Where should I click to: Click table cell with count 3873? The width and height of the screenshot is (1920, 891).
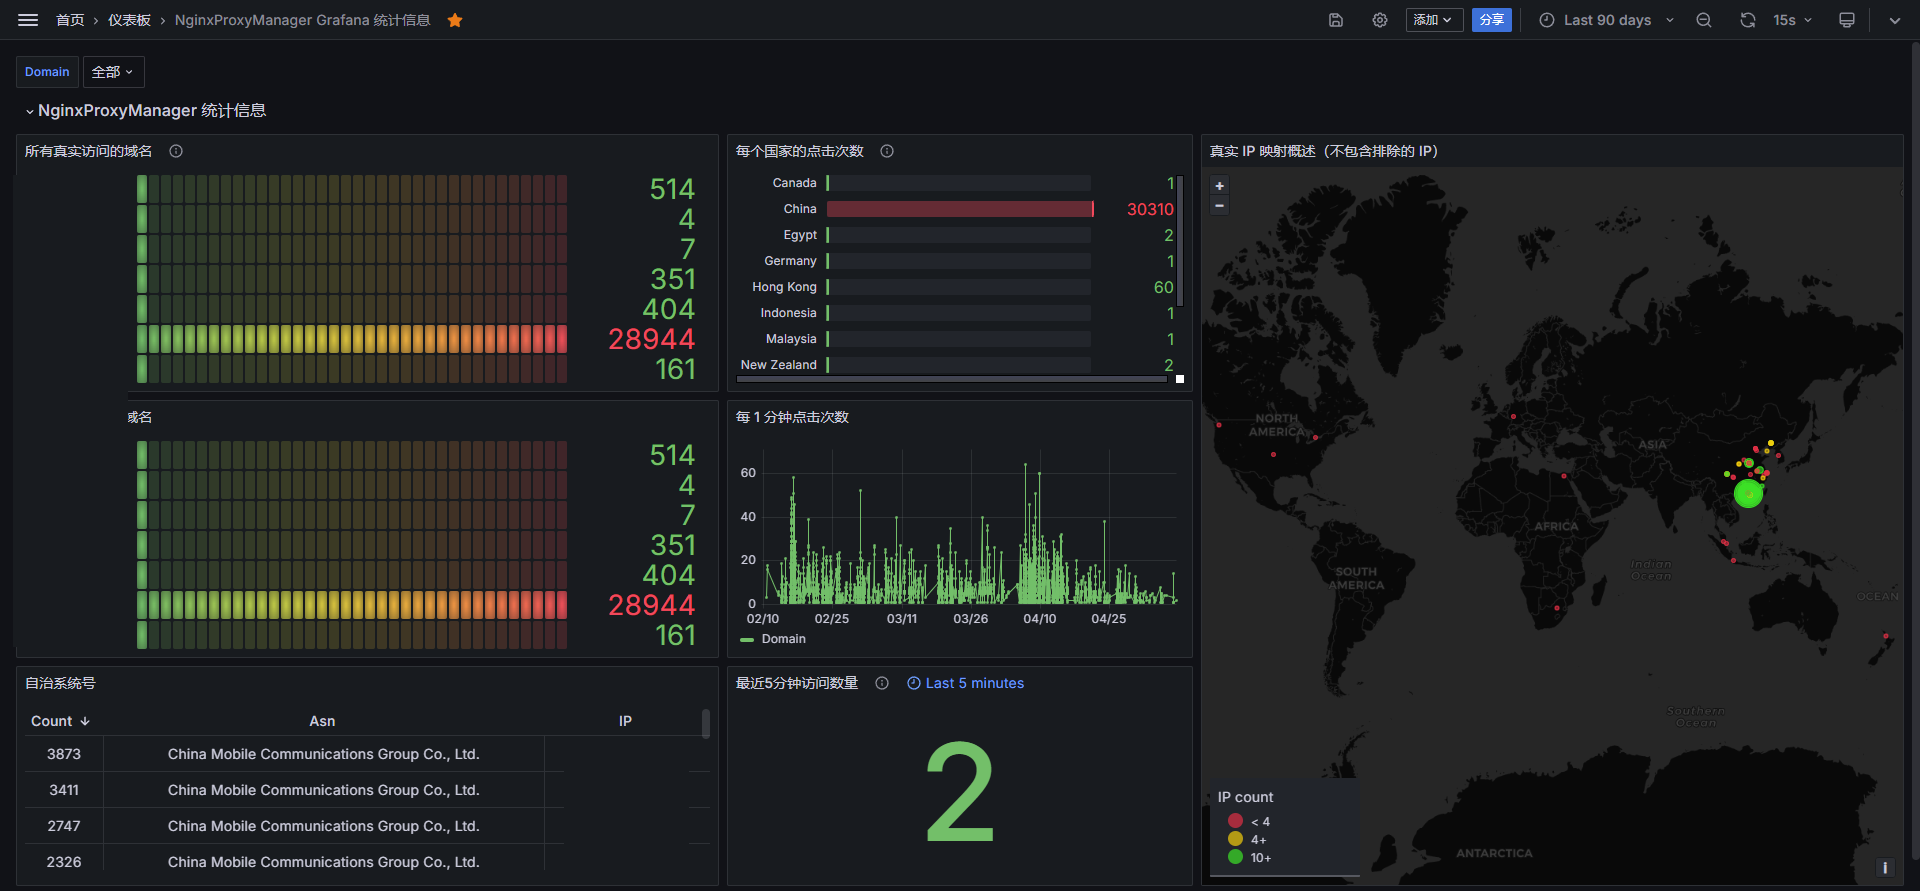(x=64, y=754)
